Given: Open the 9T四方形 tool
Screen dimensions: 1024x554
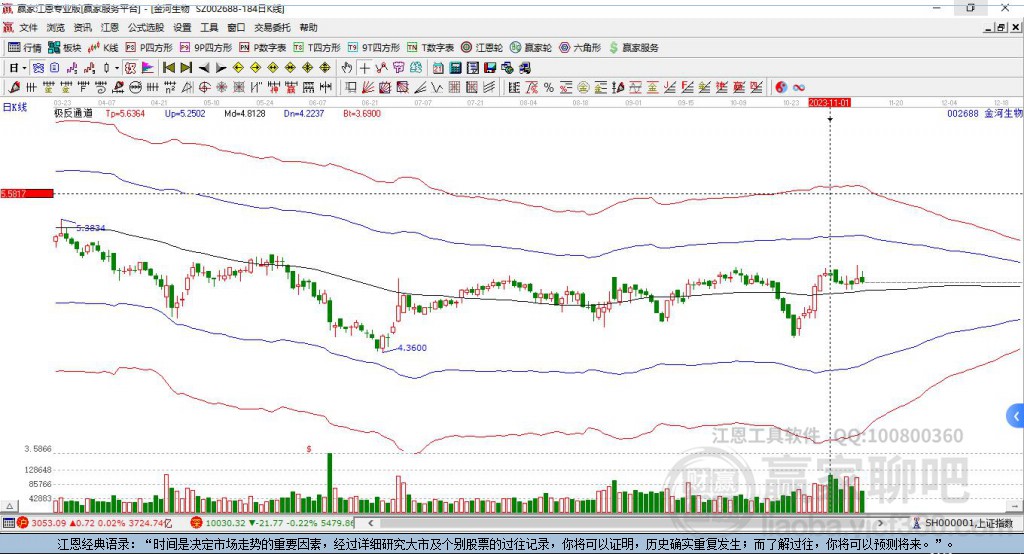Looking at the screenshot, I should pyautogui.click(x=374, y=48).
